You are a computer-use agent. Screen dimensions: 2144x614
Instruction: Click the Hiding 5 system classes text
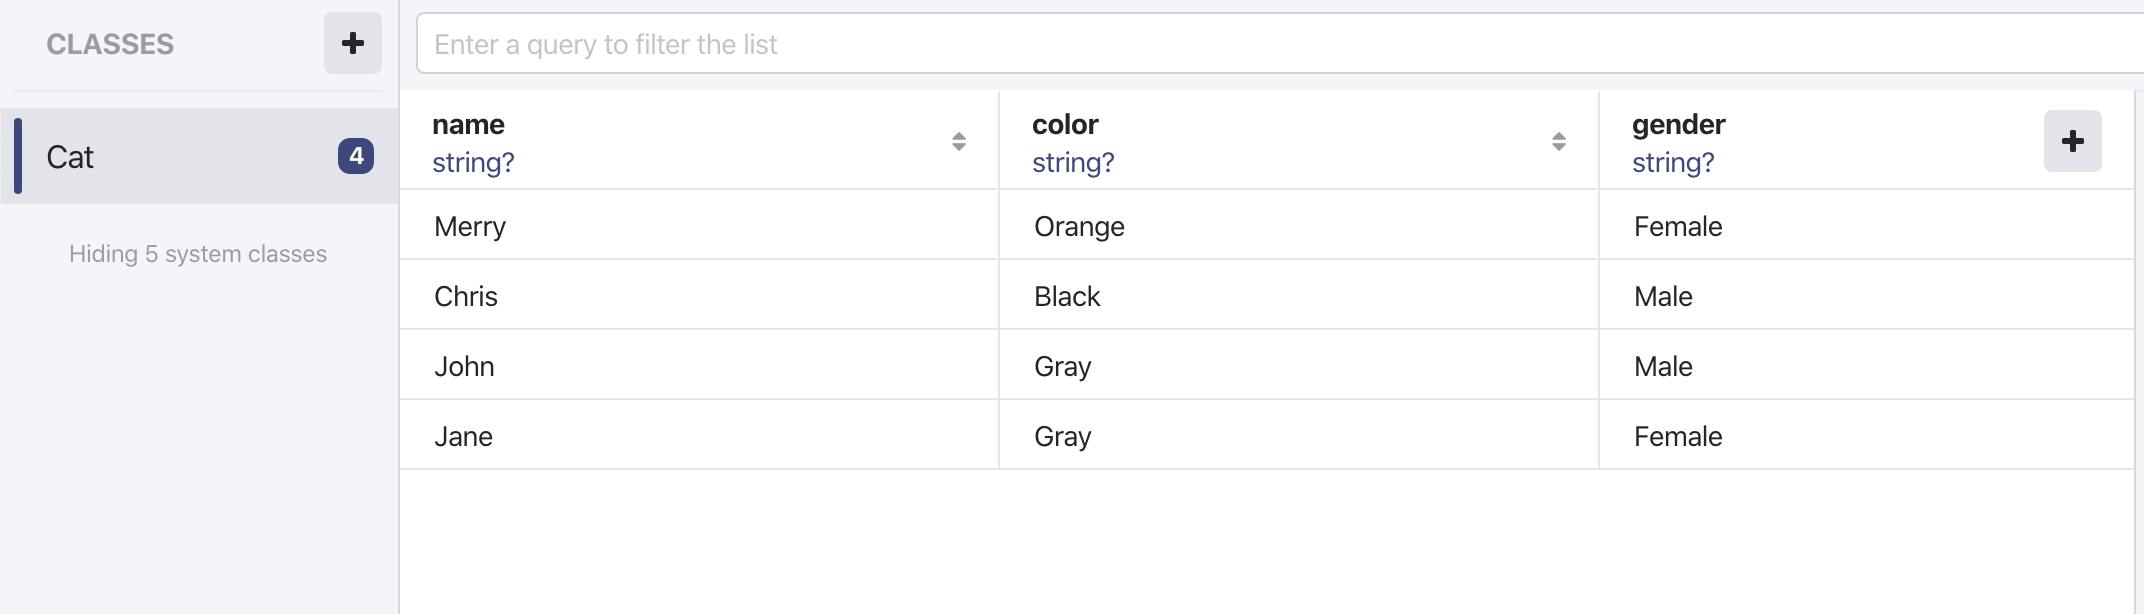(x=198, y=254)
